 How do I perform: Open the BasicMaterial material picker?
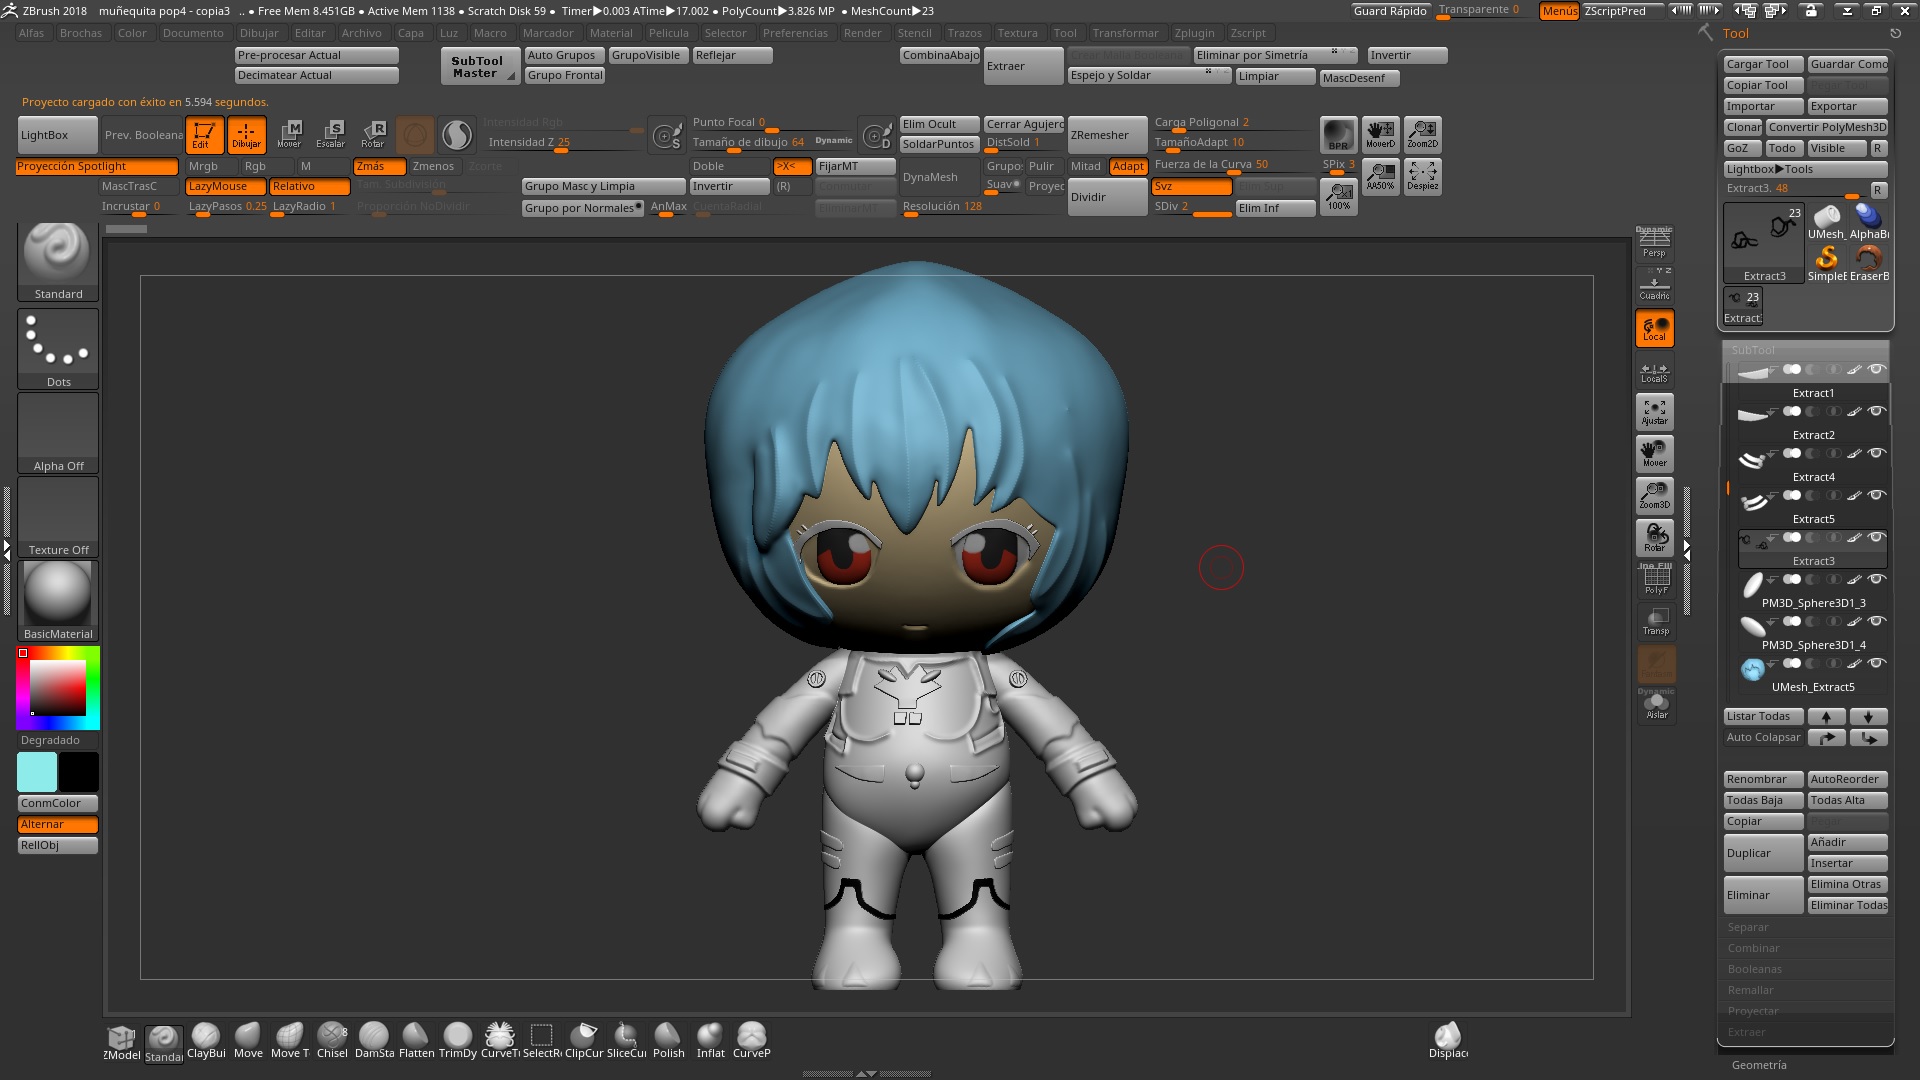58,601
